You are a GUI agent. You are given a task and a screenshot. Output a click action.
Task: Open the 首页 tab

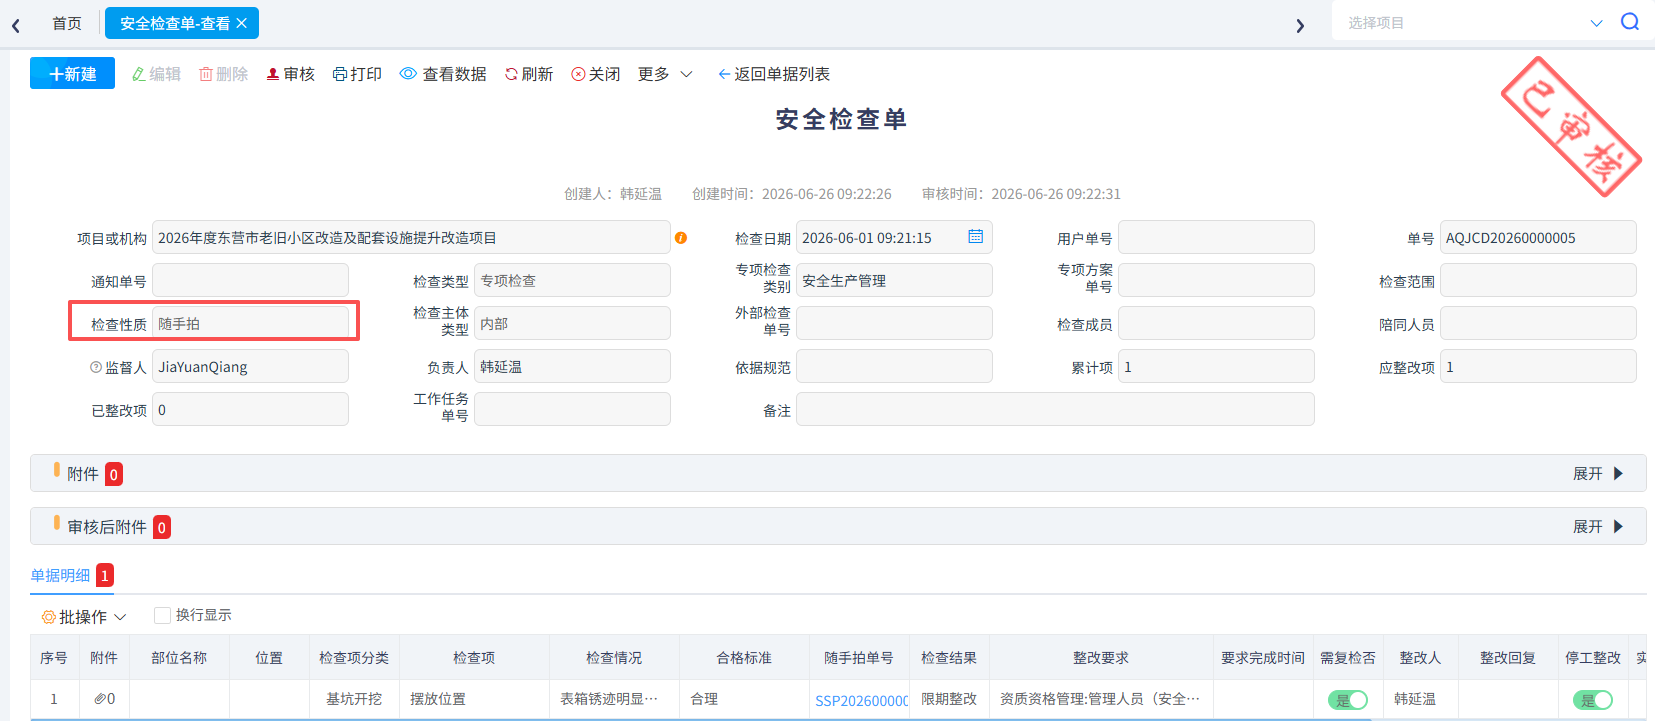67,23
